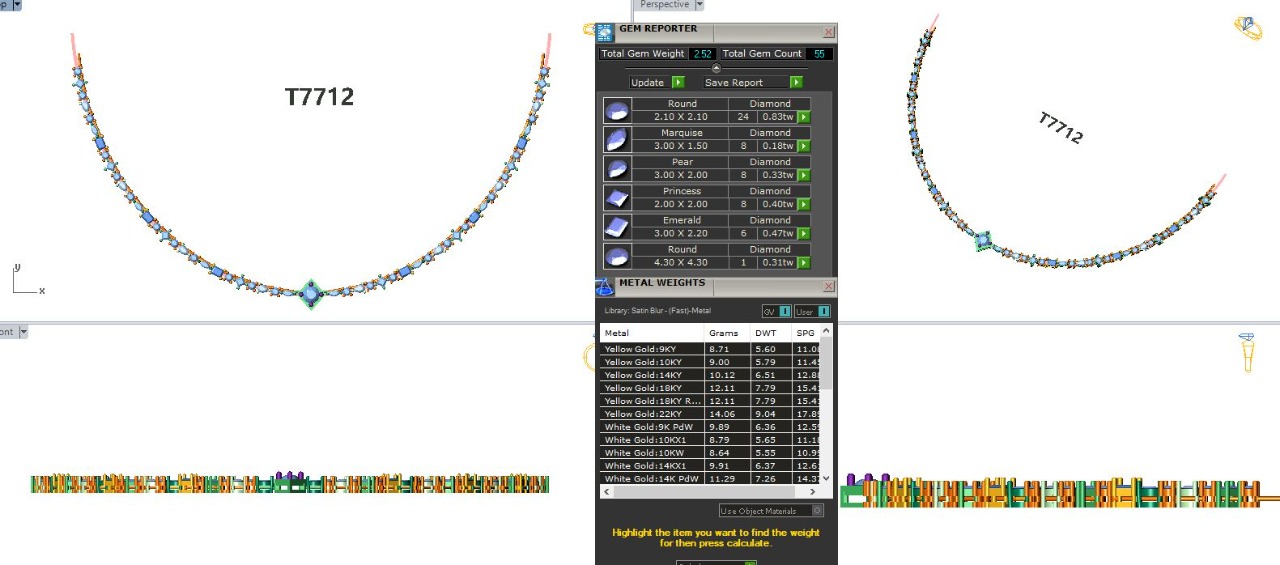
Task: Click the metal table scroll-right arrow
Action: pos(814,491)
